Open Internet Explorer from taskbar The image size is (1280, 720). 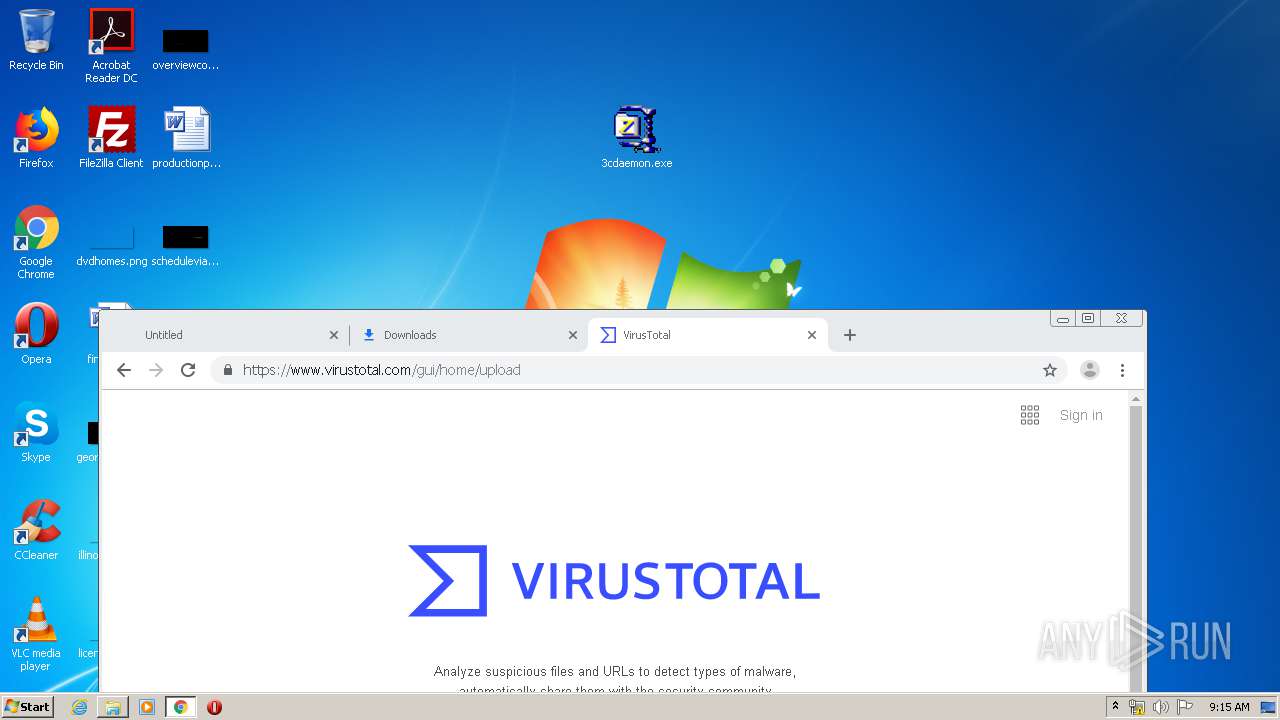click(x=79, y=707)
